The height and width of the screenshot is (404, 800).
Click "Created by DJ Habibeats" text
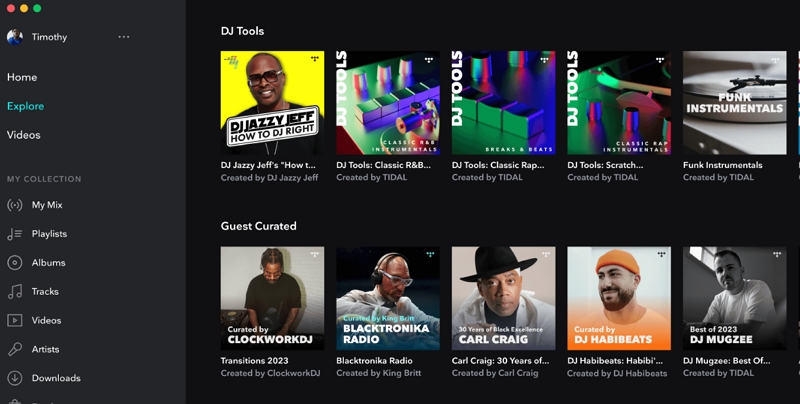click(x=617, y=373)
